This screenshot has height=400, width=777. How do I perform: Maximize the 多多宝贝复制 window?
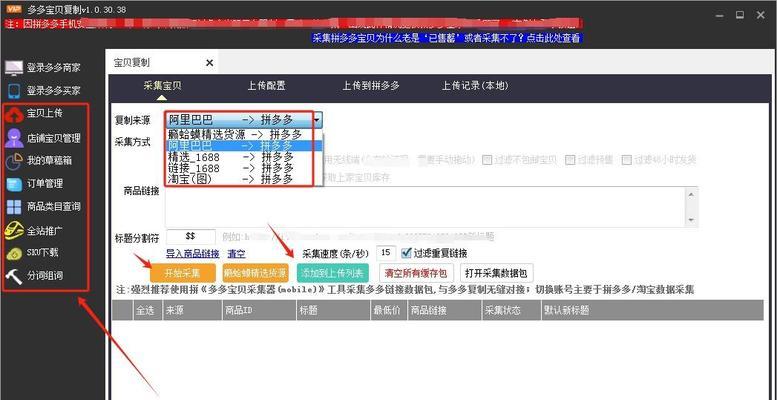click(x=740, y=15)
